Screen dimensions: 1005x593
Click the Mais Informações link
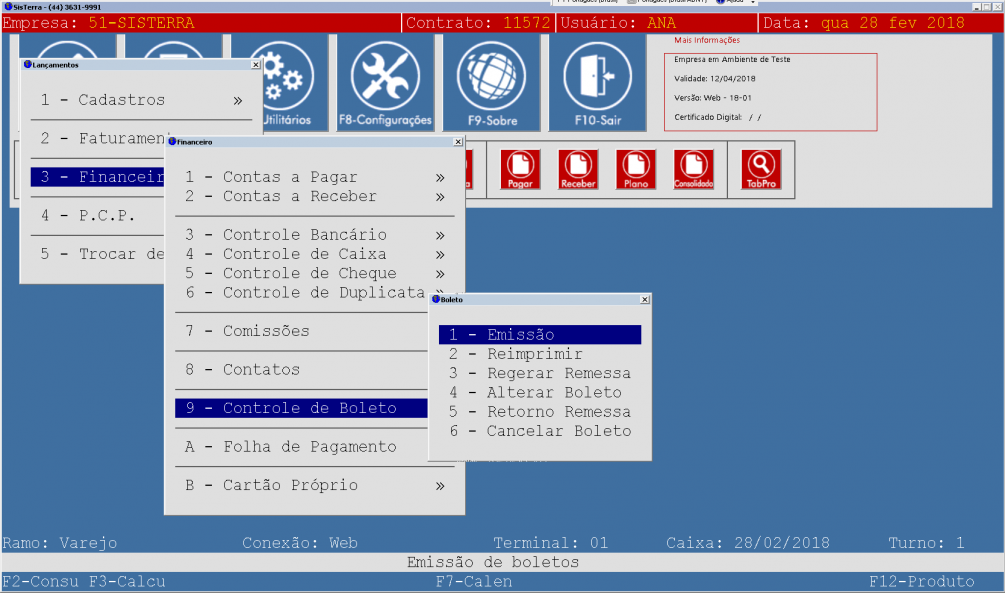pos(707,41)
